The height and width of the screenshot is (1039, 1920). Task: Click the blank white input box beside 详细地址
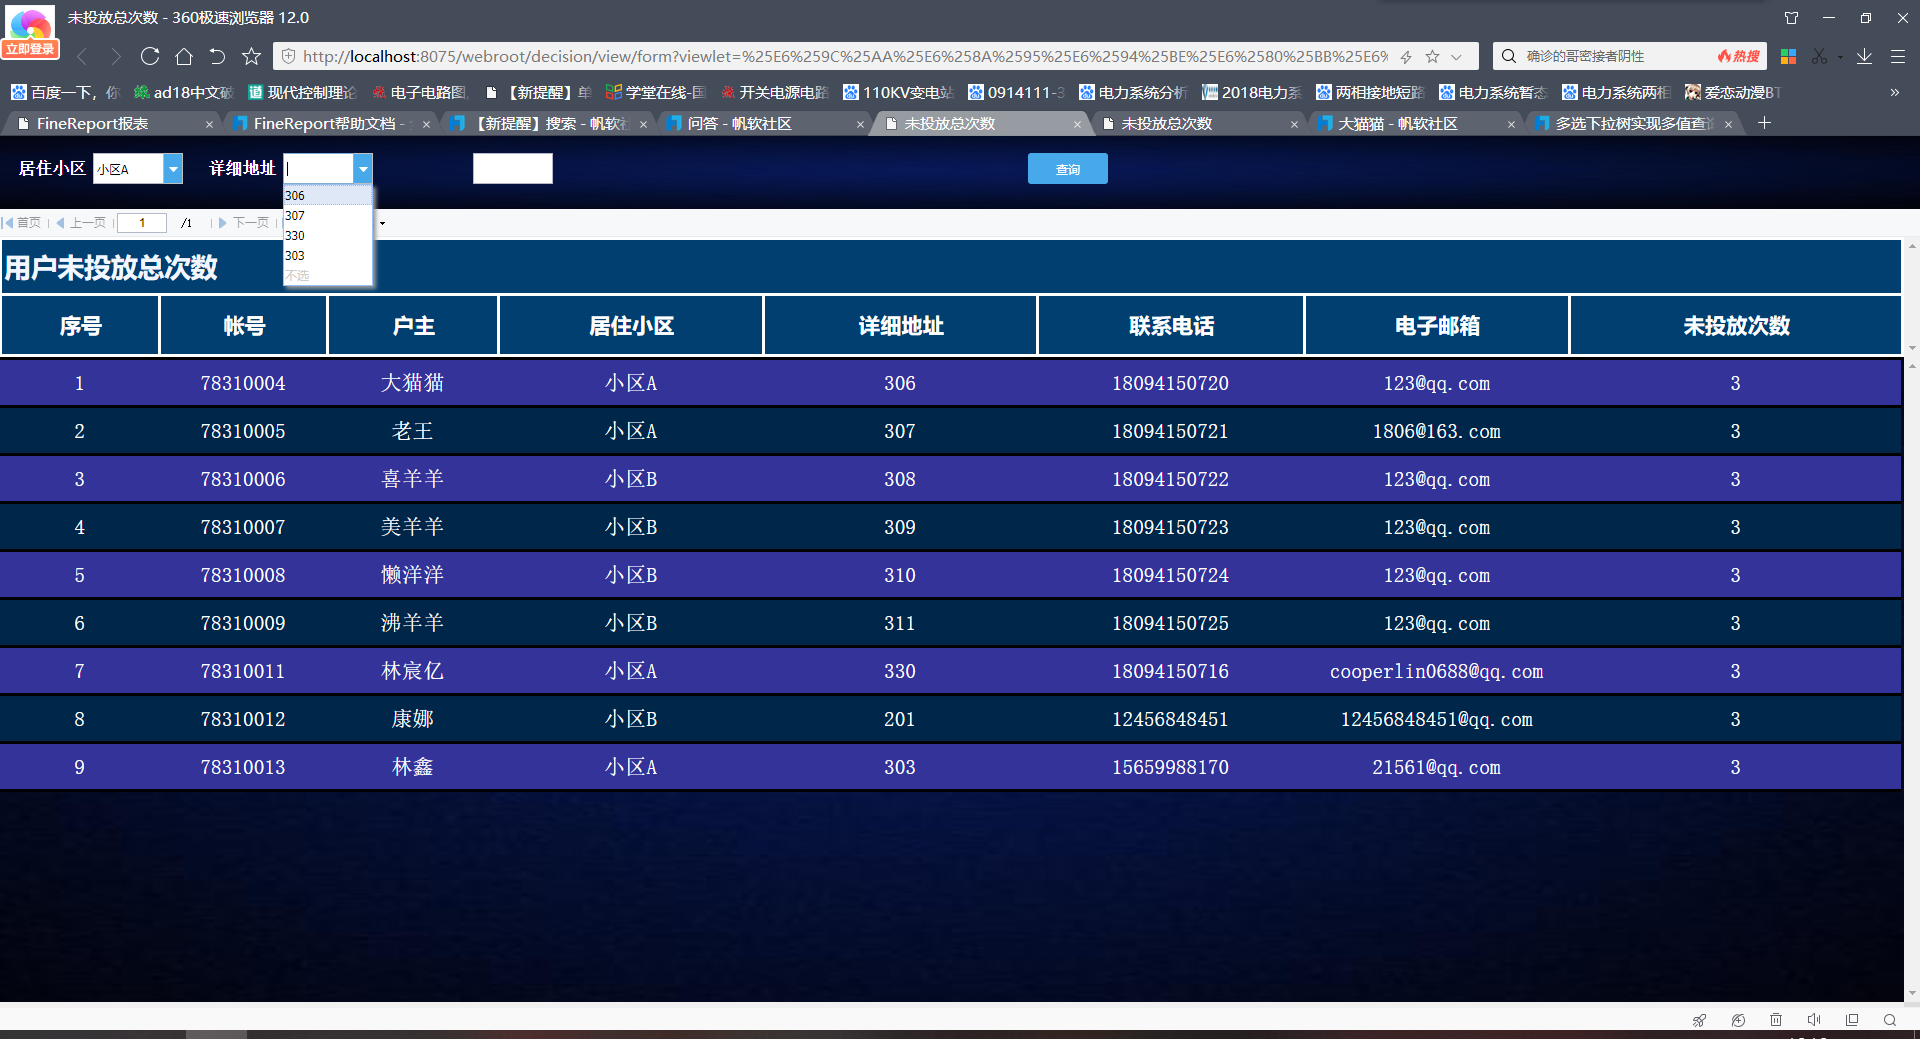(512, 169)
